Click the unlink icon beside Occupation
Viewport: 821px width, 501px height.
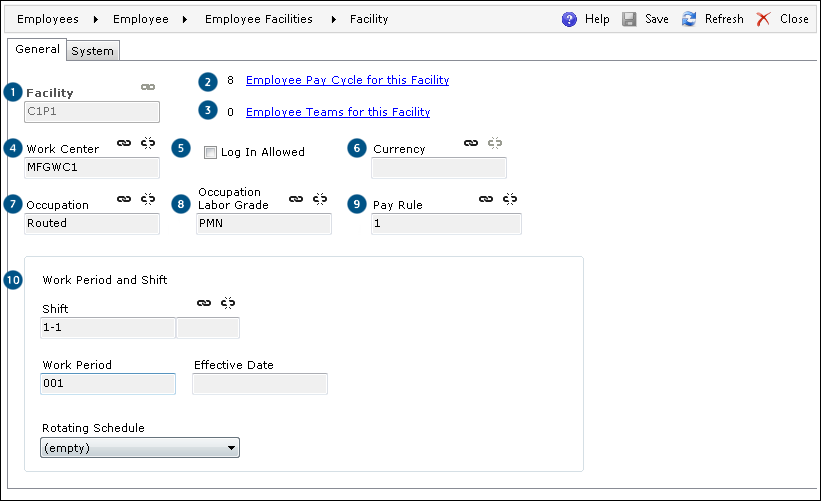pos(148,199)
